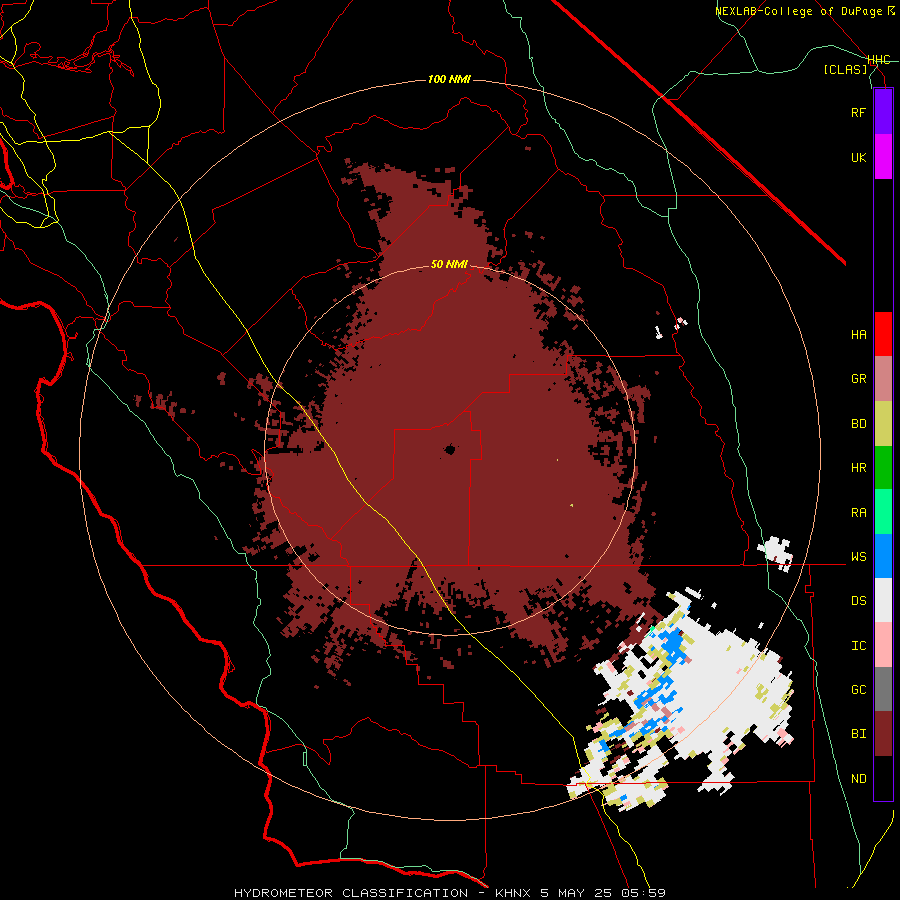
Task: Click the BD yellow legend swatch
Action: [883, 424]
